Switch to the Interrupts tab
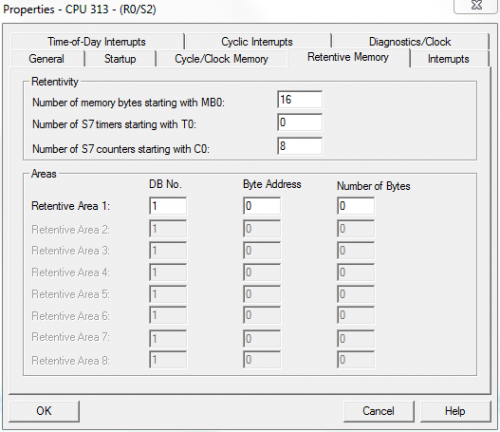 coord(449,59)
